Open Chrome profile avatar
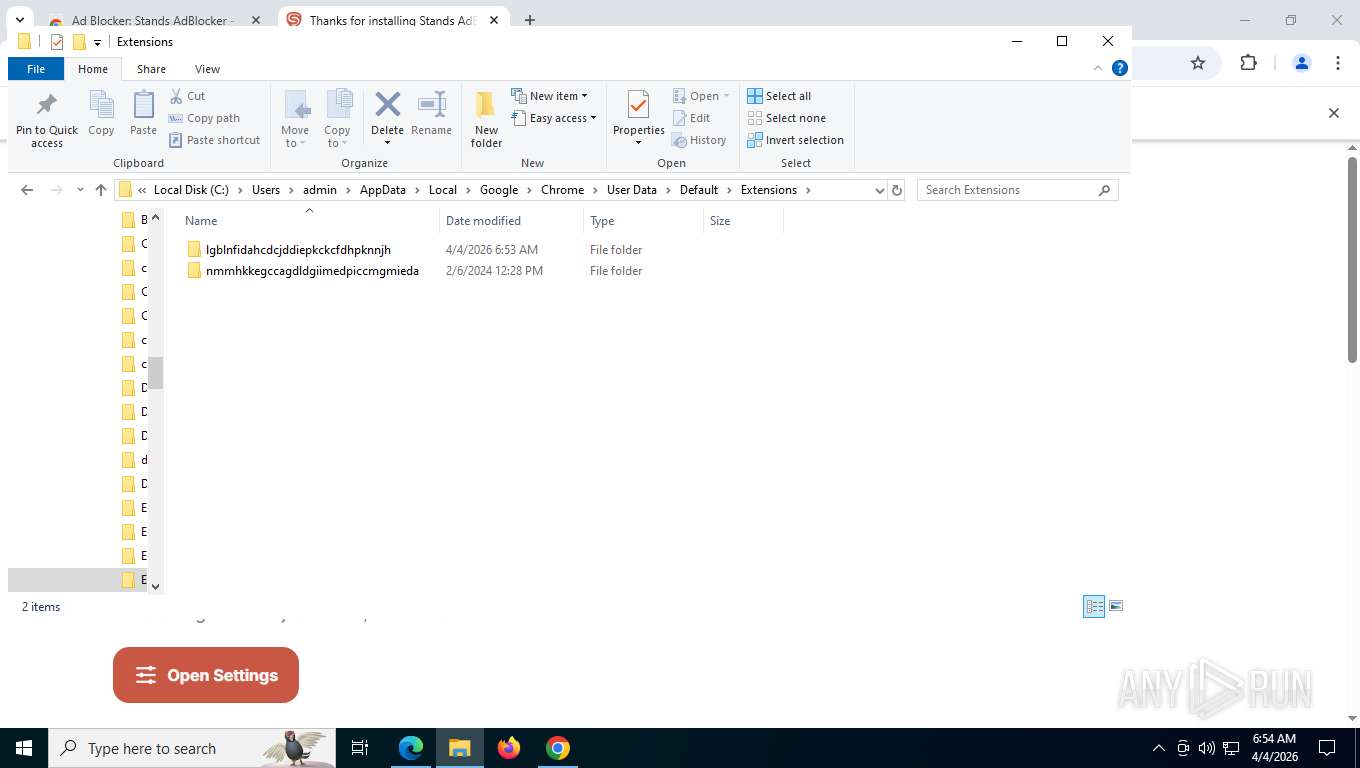The height and width of the screenshot is (768, 1360). tap(1301, 63)
